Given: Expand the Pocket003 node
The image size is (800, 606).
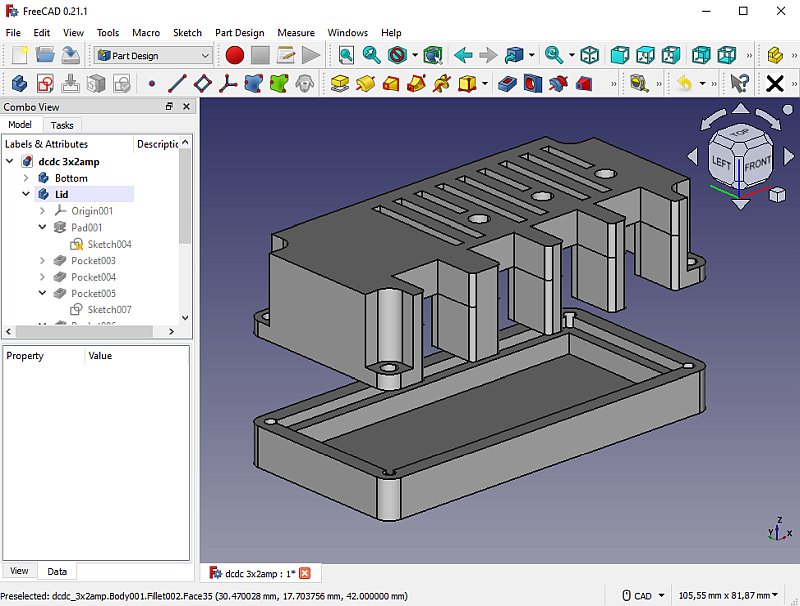Looking at the screenshot, I should coord(42,260).
